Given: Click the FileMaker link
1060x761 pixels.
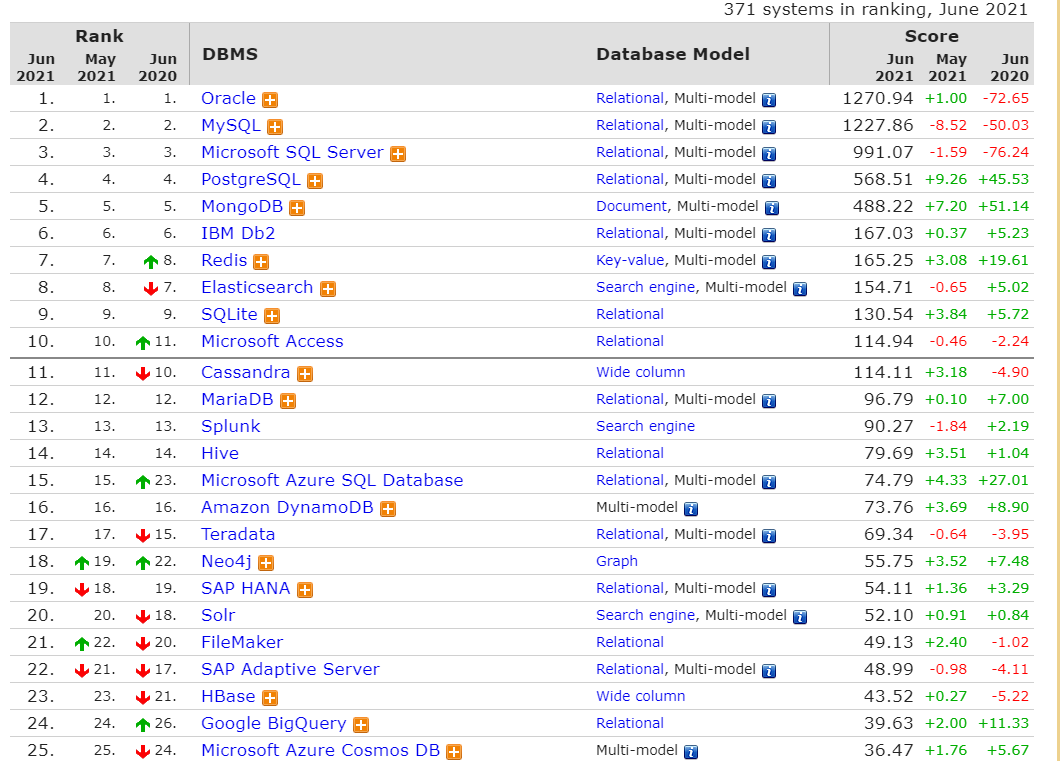Looking at the screenshot, I should click(242, 643).
